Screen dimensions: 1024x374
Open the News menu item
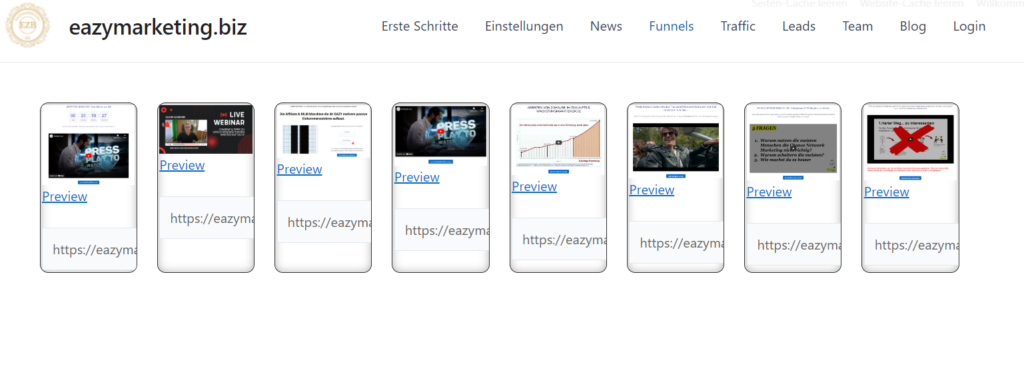(x=606, y=27)
